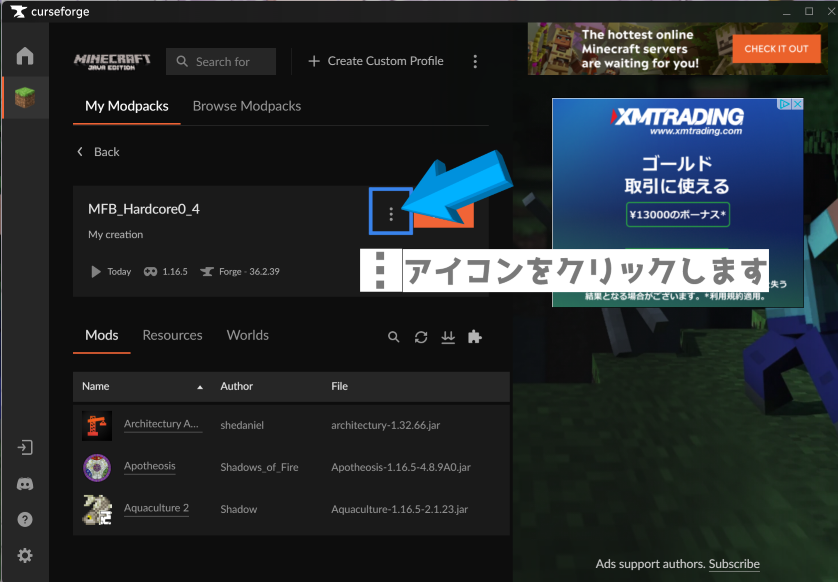The height and width of the screenshot is (582, 838).
Task: Focus the Search for input field
Action: [221, 61]
